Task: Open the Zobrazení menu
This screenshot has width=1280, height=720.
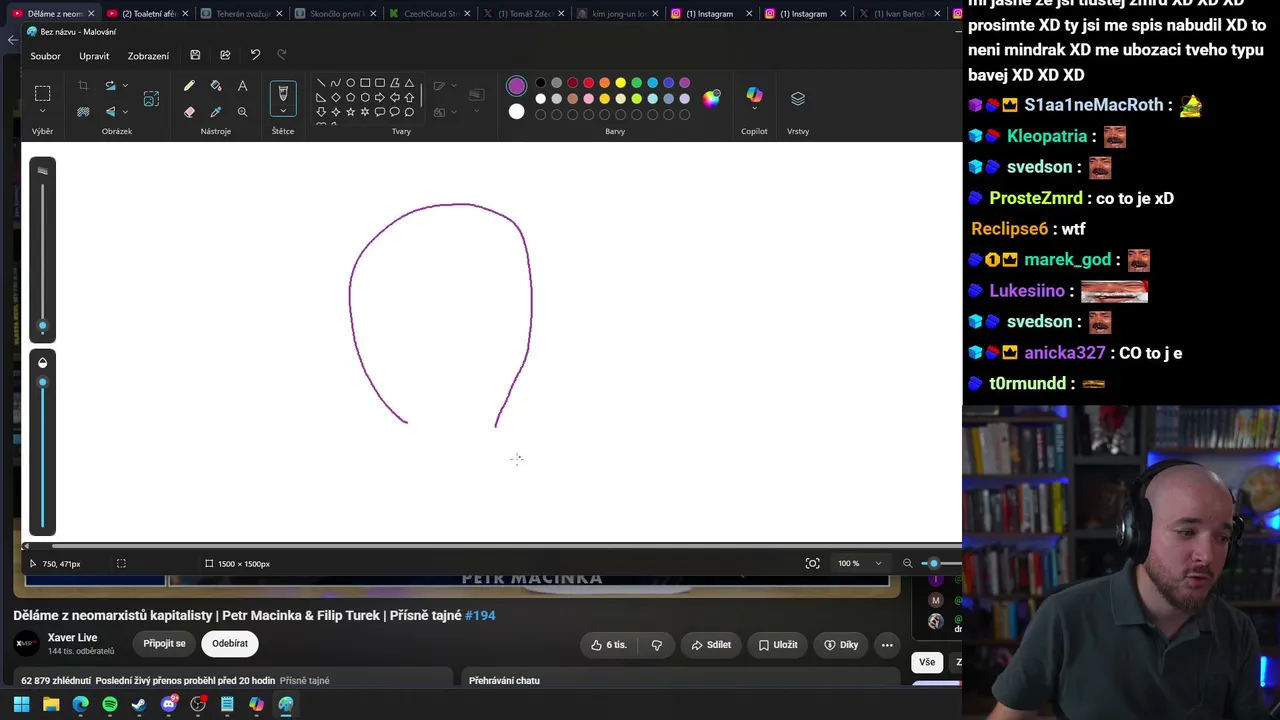Action: pyautogui.click(x=148, y=56)
